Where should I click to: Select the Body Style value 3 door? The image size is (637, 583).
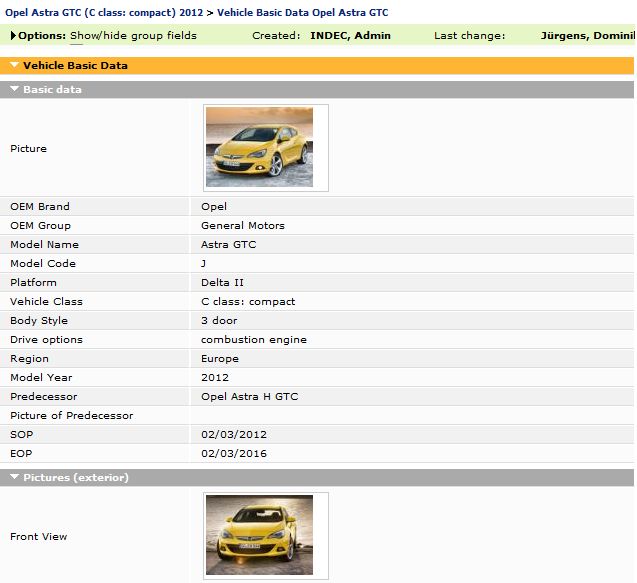pos(219,321)
